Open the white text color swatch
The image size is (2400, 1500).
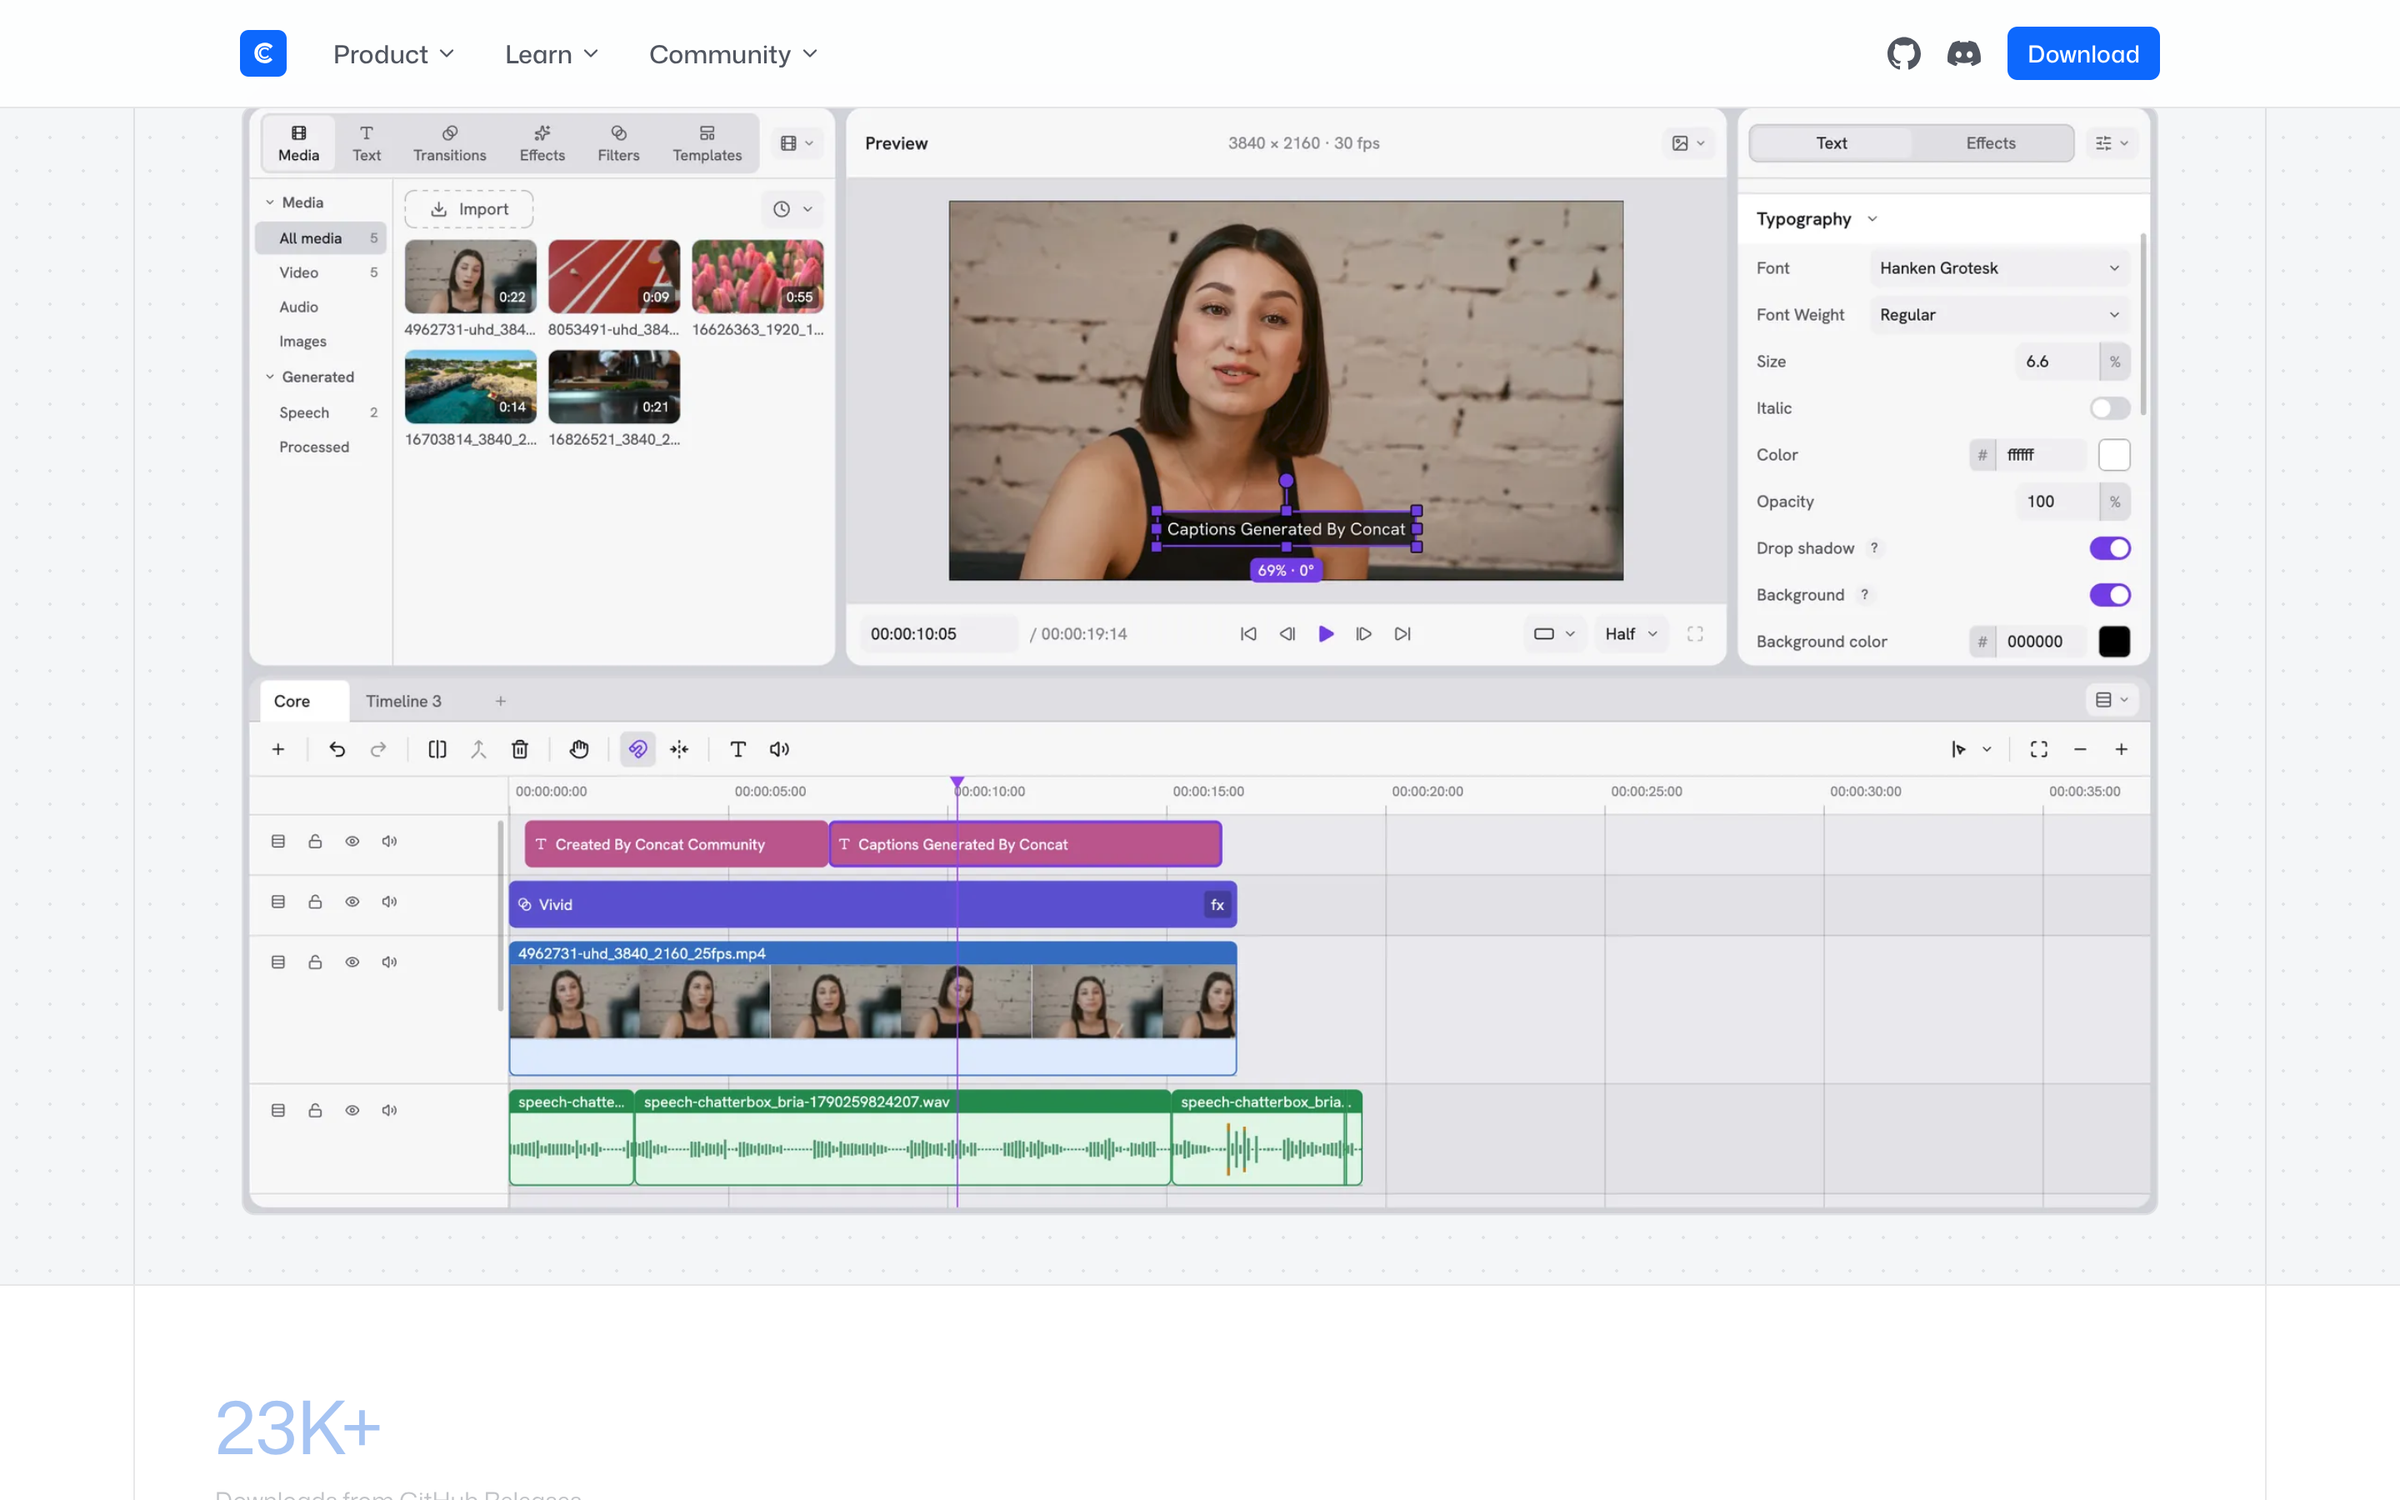click(2114, 455)
